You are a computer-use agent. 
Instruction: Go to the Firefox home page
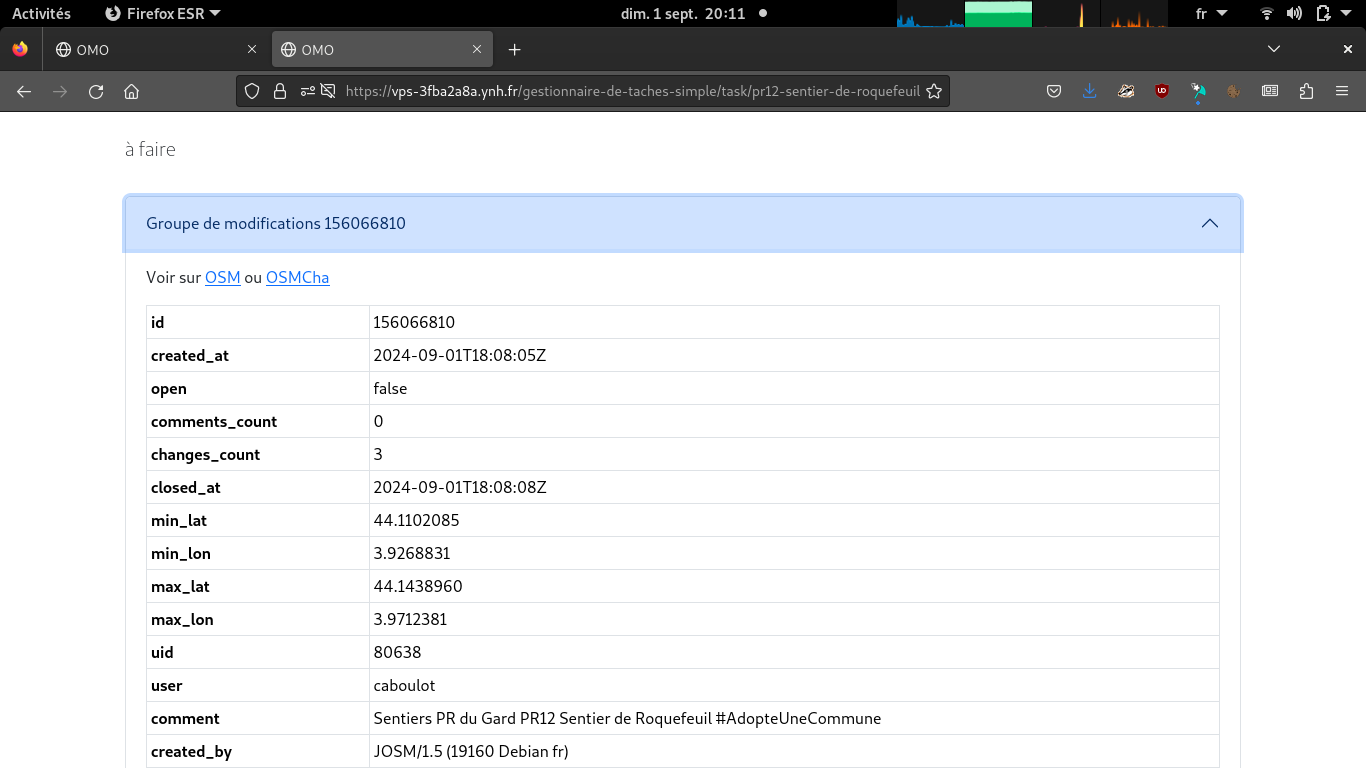131,91
